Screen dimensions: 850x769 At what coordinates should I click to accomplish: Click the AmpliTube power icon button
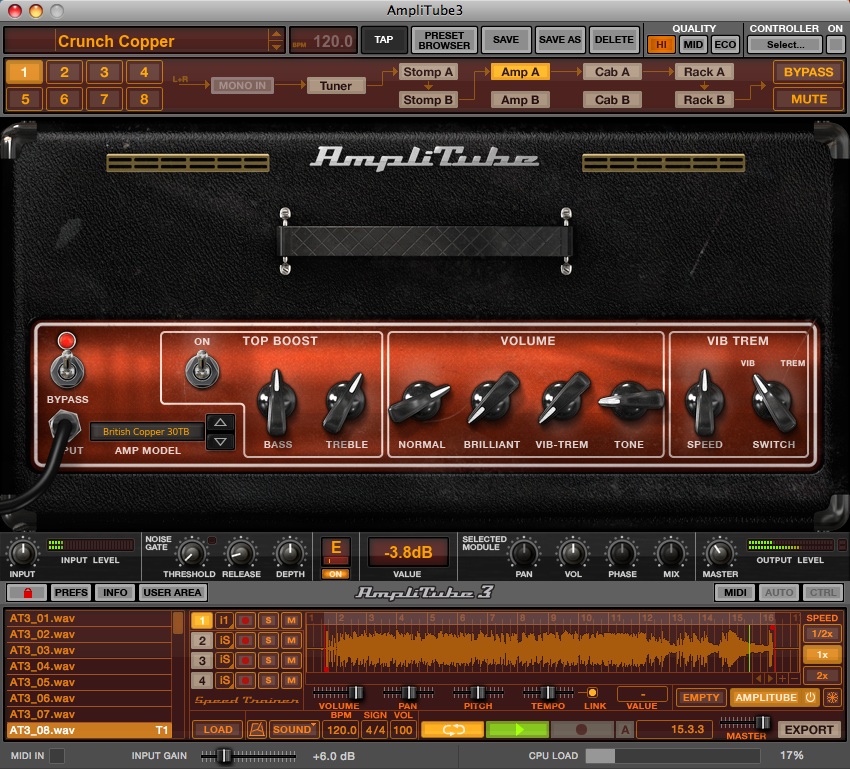810,697
